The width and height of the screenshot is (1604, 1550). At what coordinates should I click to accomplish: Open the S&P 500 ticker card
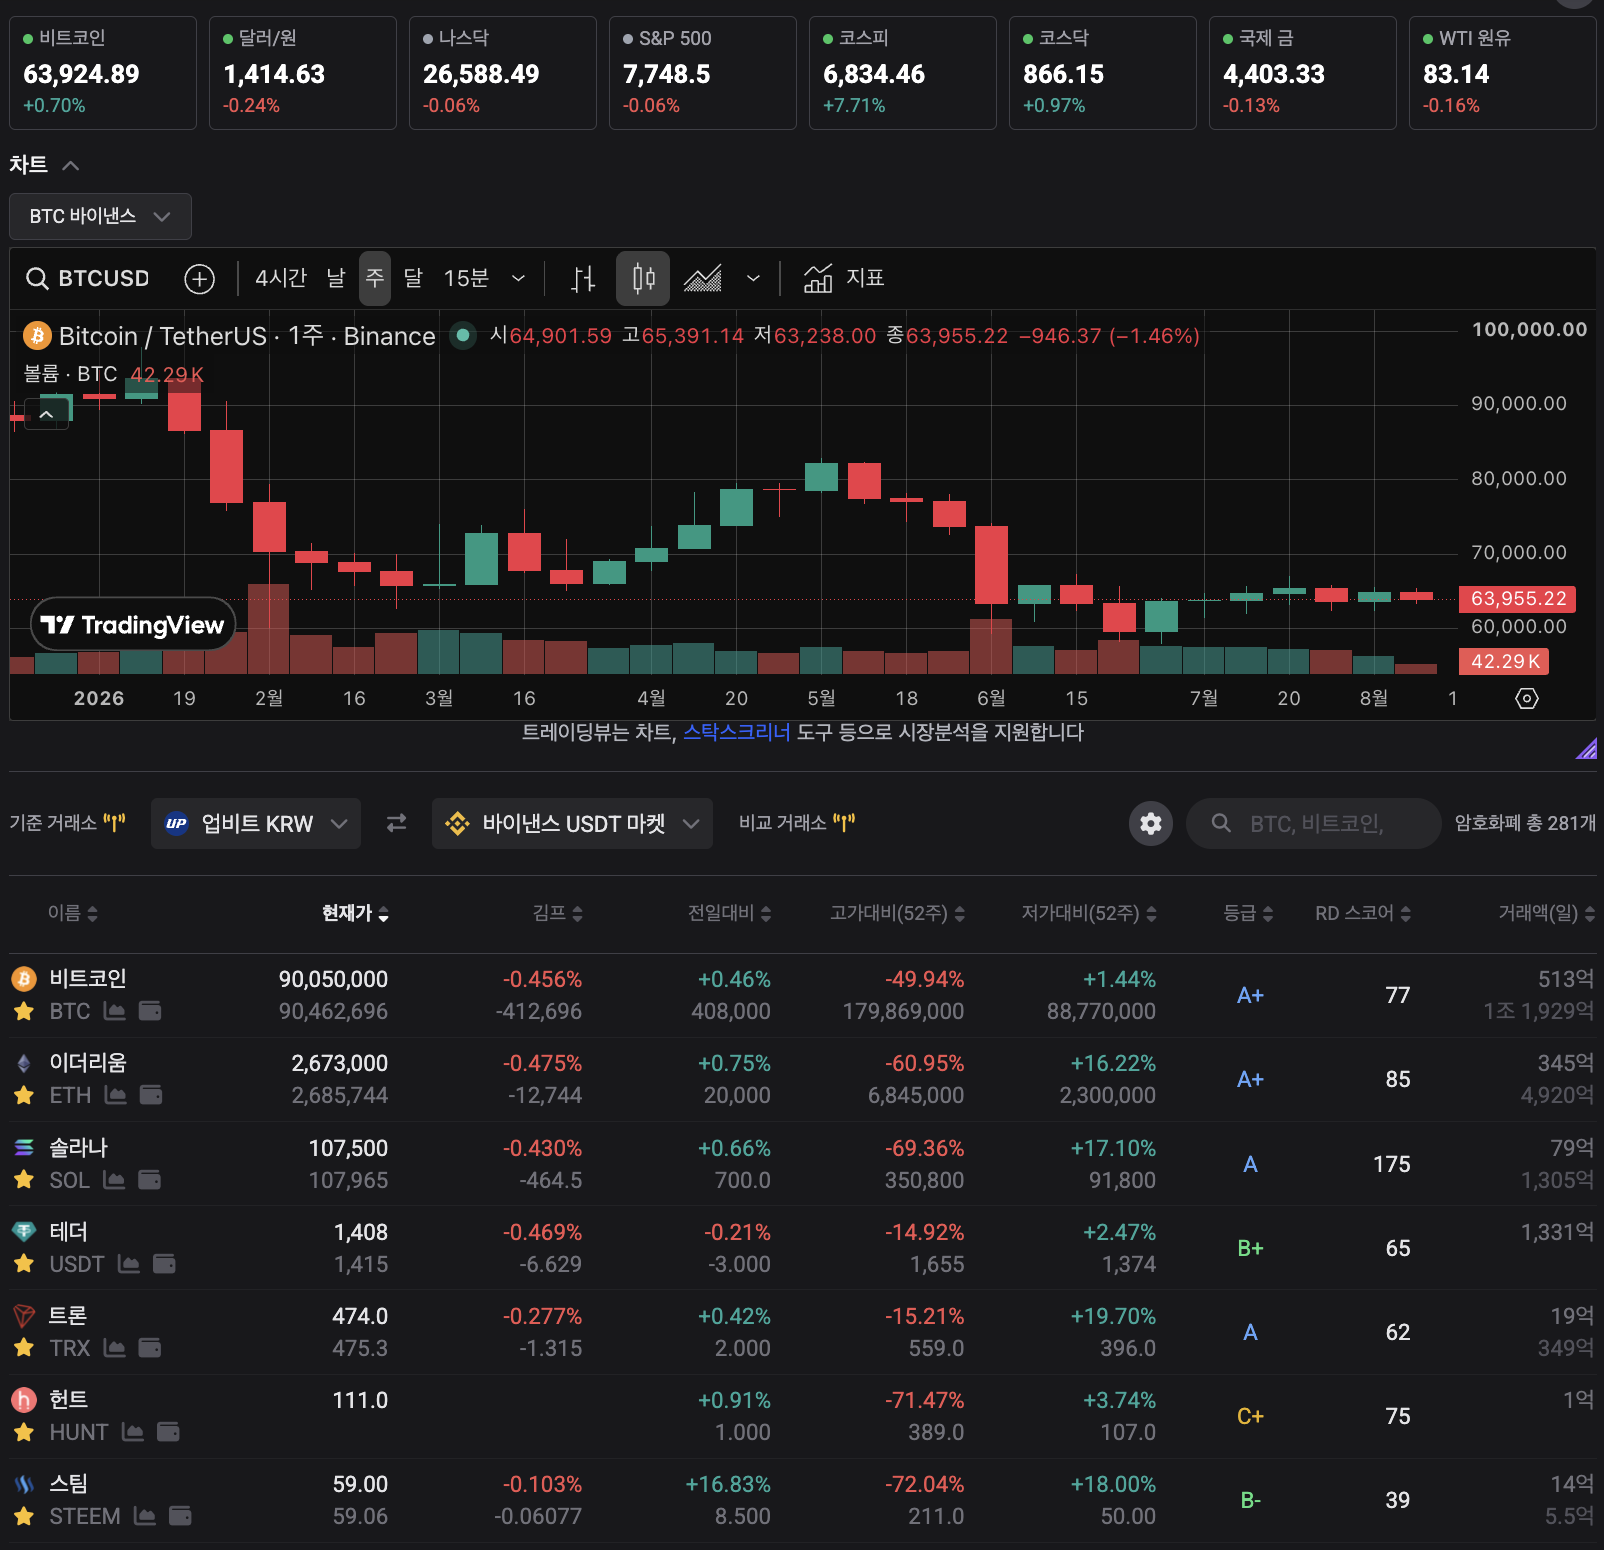point(703,73)
